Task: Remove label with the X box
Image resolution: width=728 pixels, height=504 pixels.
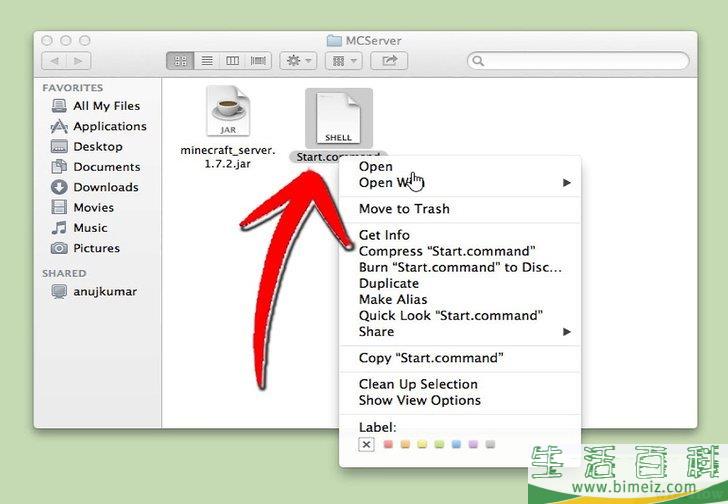Action: pos(366,445)
